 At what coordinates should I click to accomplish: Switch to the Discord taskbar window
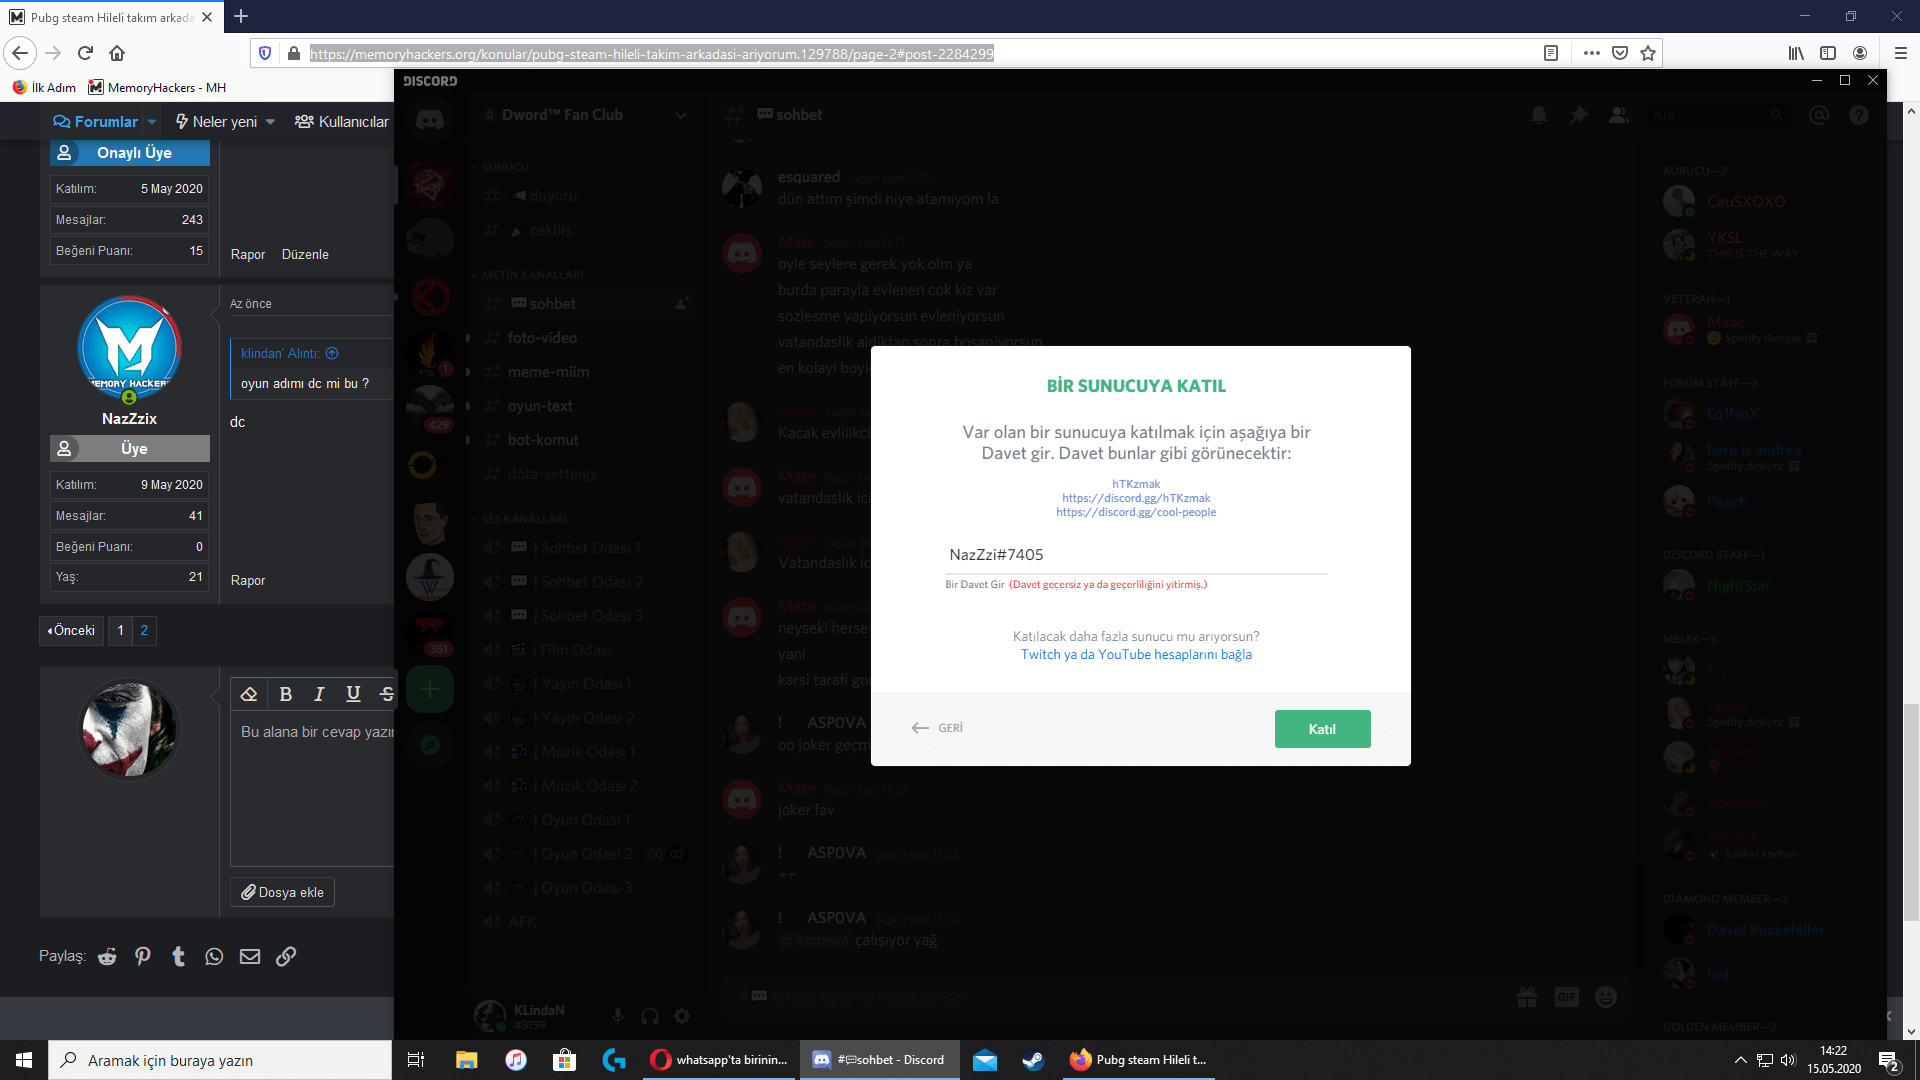click(880, 1060)
